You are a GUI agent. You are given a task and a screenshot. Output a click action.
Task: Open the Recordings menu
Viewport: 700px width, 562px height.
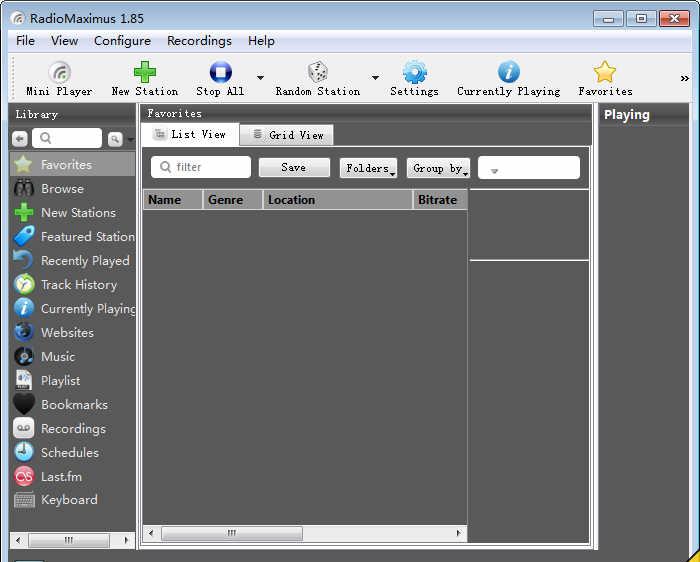[x=199, y=41]
